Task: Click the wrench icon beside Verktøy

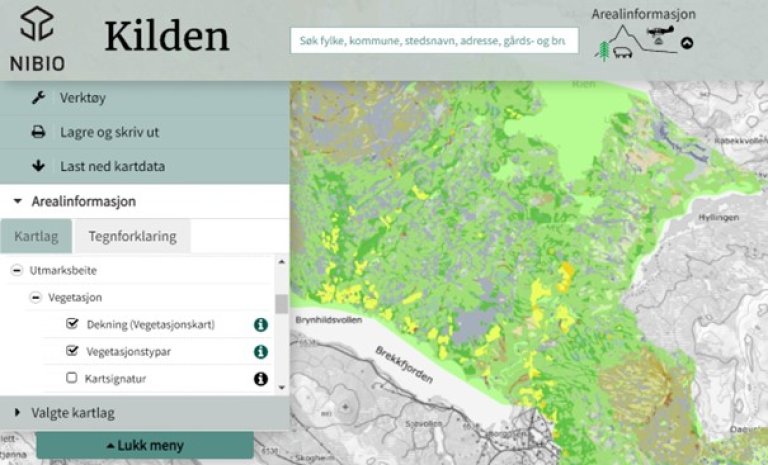Action: [39, 98]
